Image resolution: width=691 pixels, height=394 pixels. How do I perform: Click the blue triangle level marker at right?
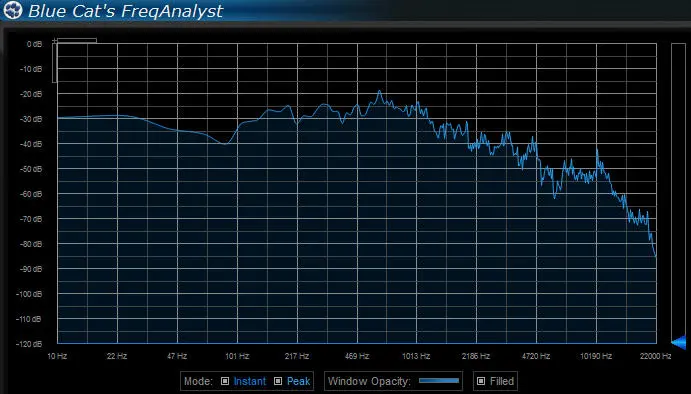679,342
